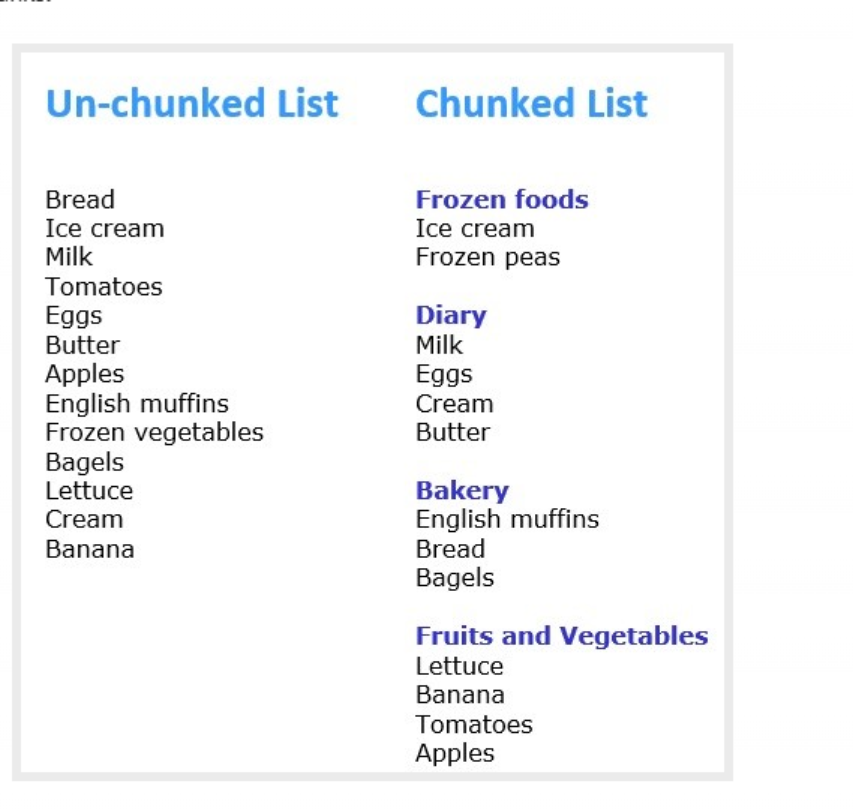Select the "Frozen foods" category heading
This screenshot has height=810, width=853.
pyautogui.click(x=502, y=200)
